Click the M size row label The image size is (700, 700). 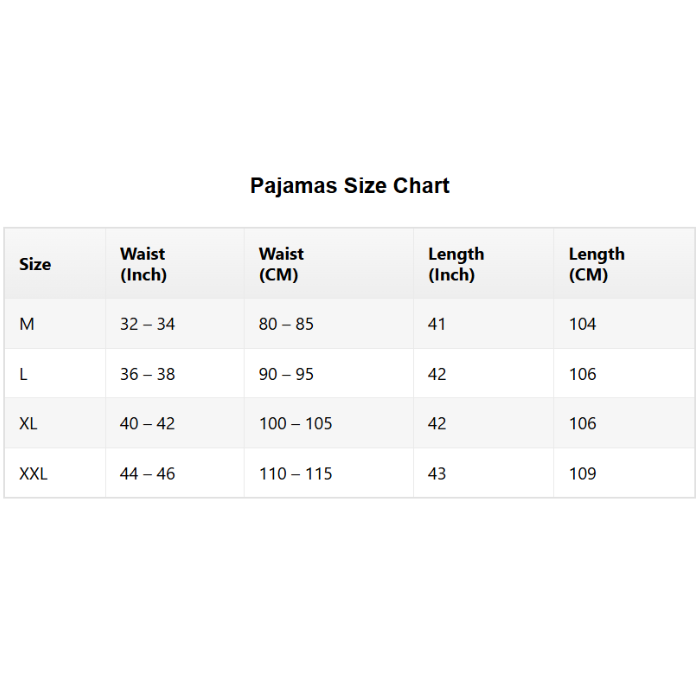tap(27, 324)
